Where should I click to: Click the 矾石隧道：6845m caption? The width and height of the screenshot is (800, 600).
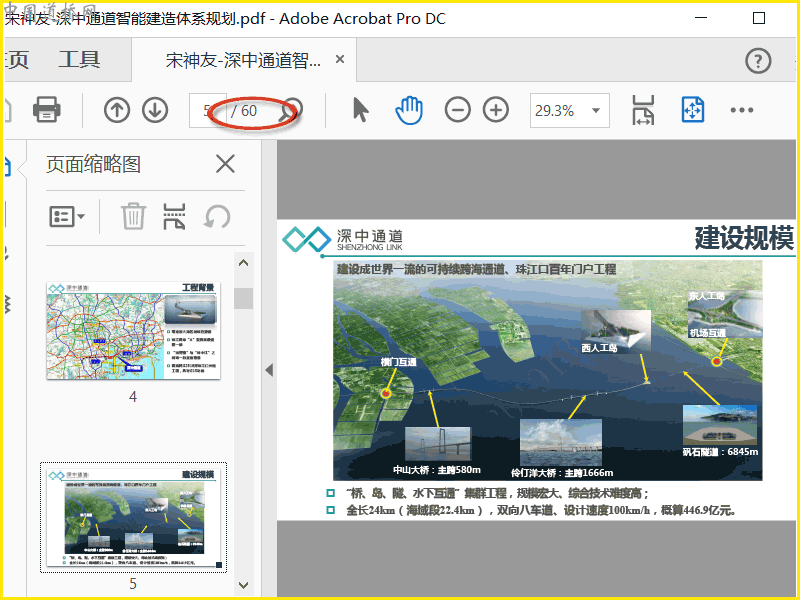point(720,452)
